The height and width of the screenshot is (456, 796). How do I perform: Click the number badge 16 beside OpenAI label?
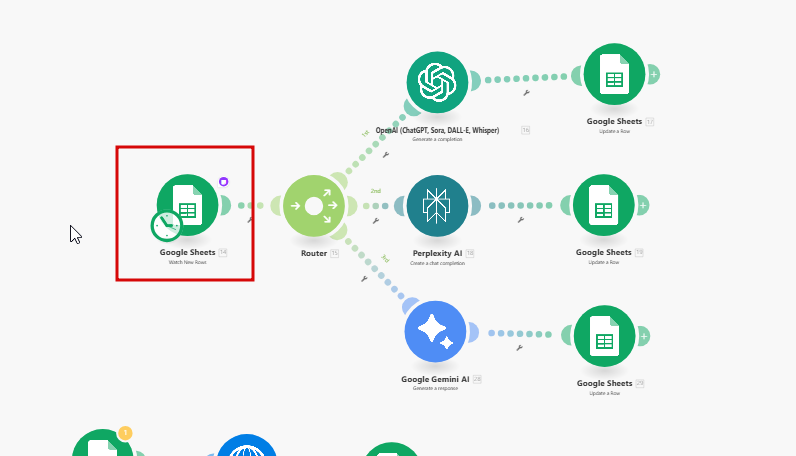(525, 131)
